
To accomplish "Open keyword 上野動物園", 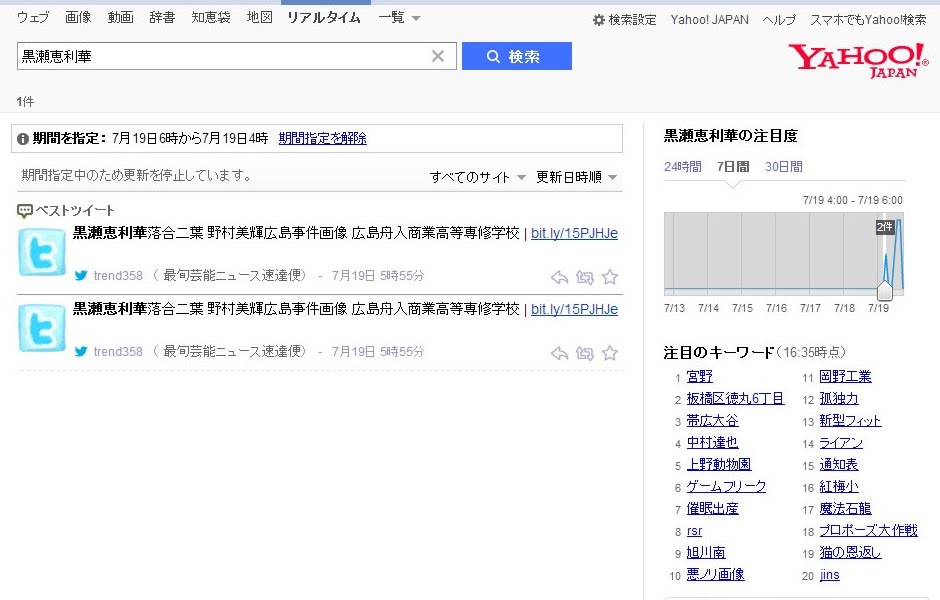I will [719, 465].
